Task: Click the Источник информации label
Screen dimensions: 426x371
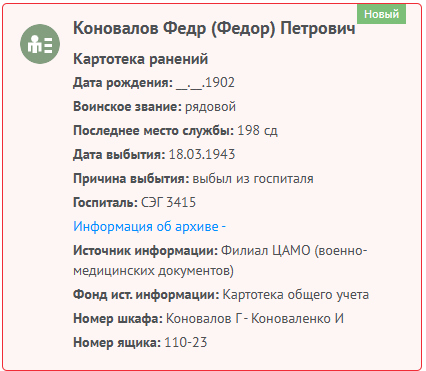Action: click(x=145, y=250)
